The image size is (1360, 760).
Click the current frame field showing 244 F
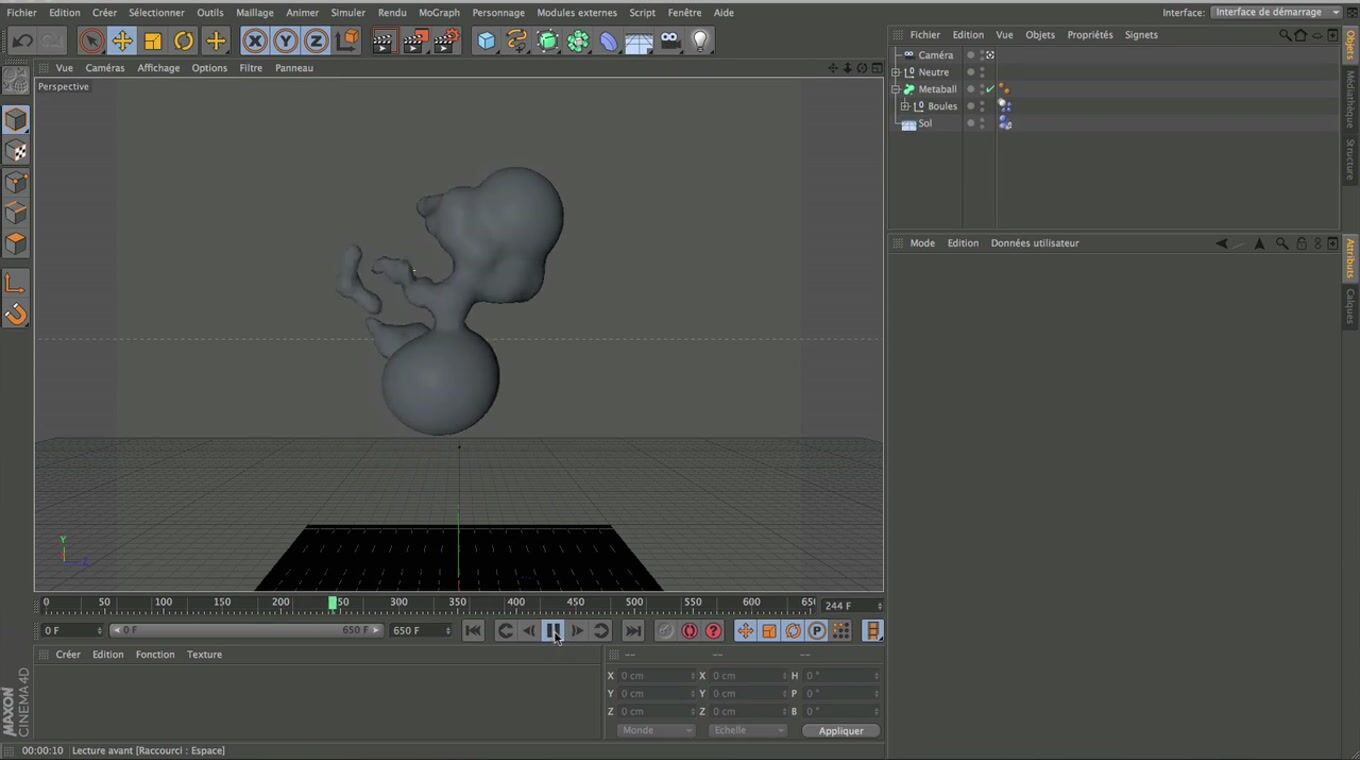coord(850,606)
